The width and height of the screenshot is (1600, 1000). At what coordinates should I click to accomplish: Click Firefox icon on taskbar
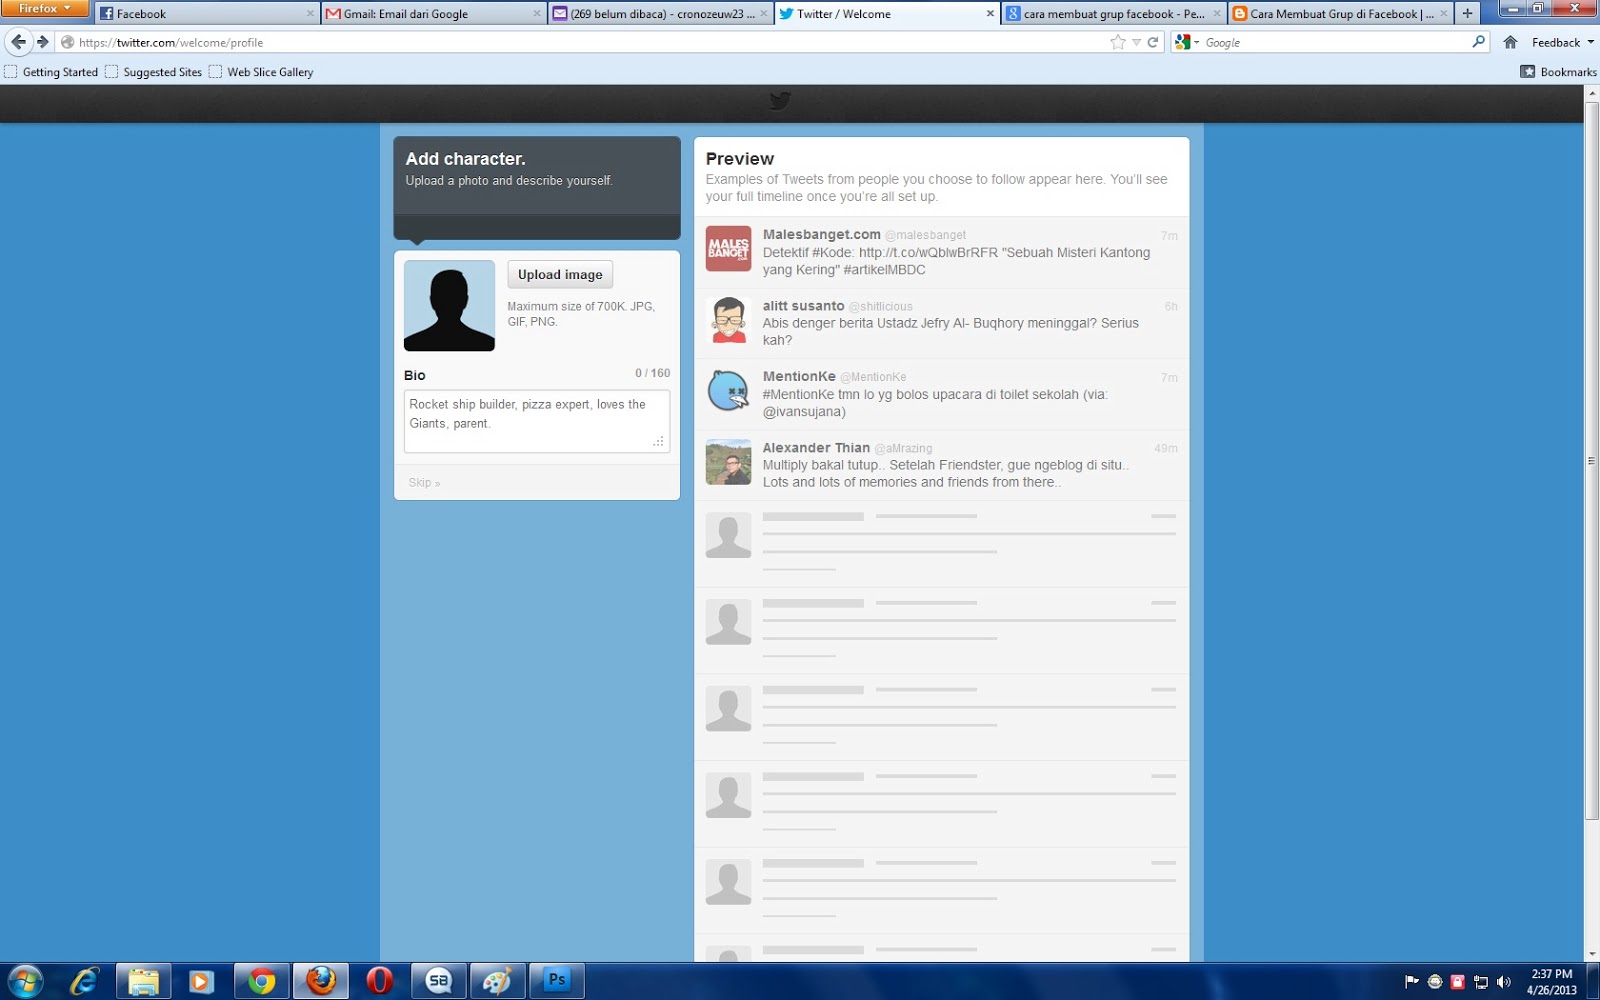point(321,981)
